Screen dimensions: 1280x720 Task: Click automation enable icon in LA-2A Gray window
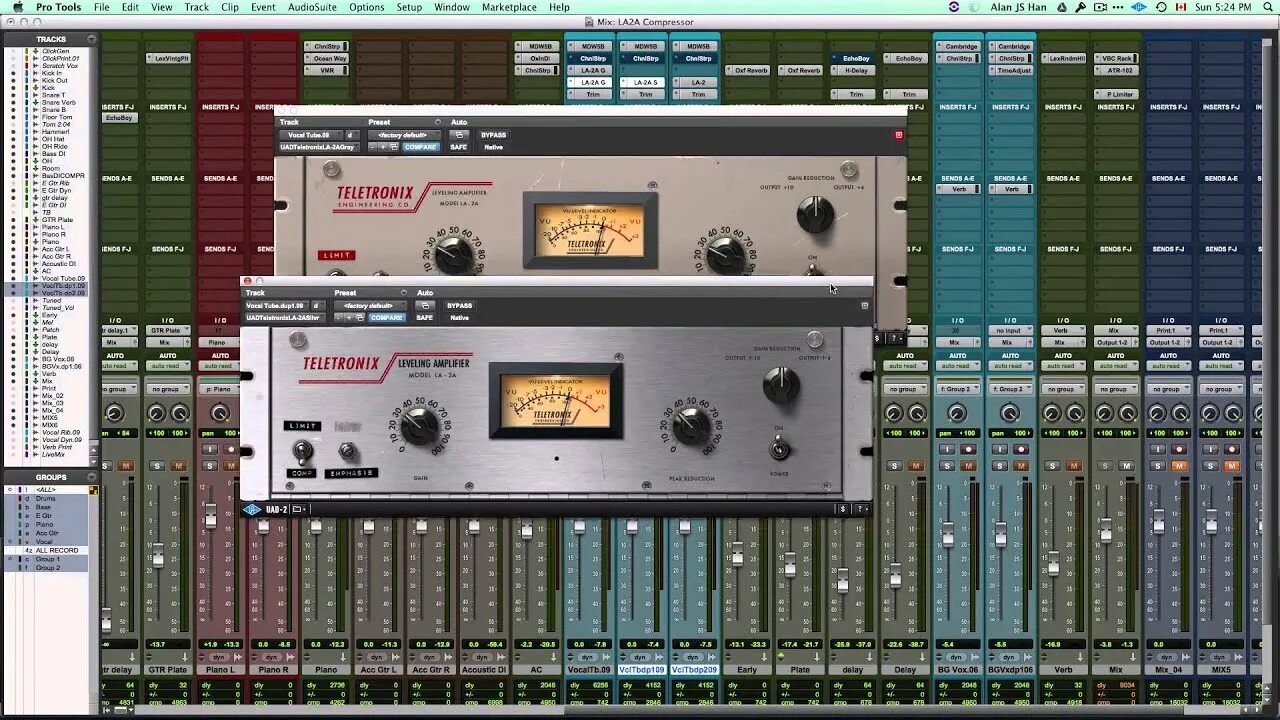(459, 135)
